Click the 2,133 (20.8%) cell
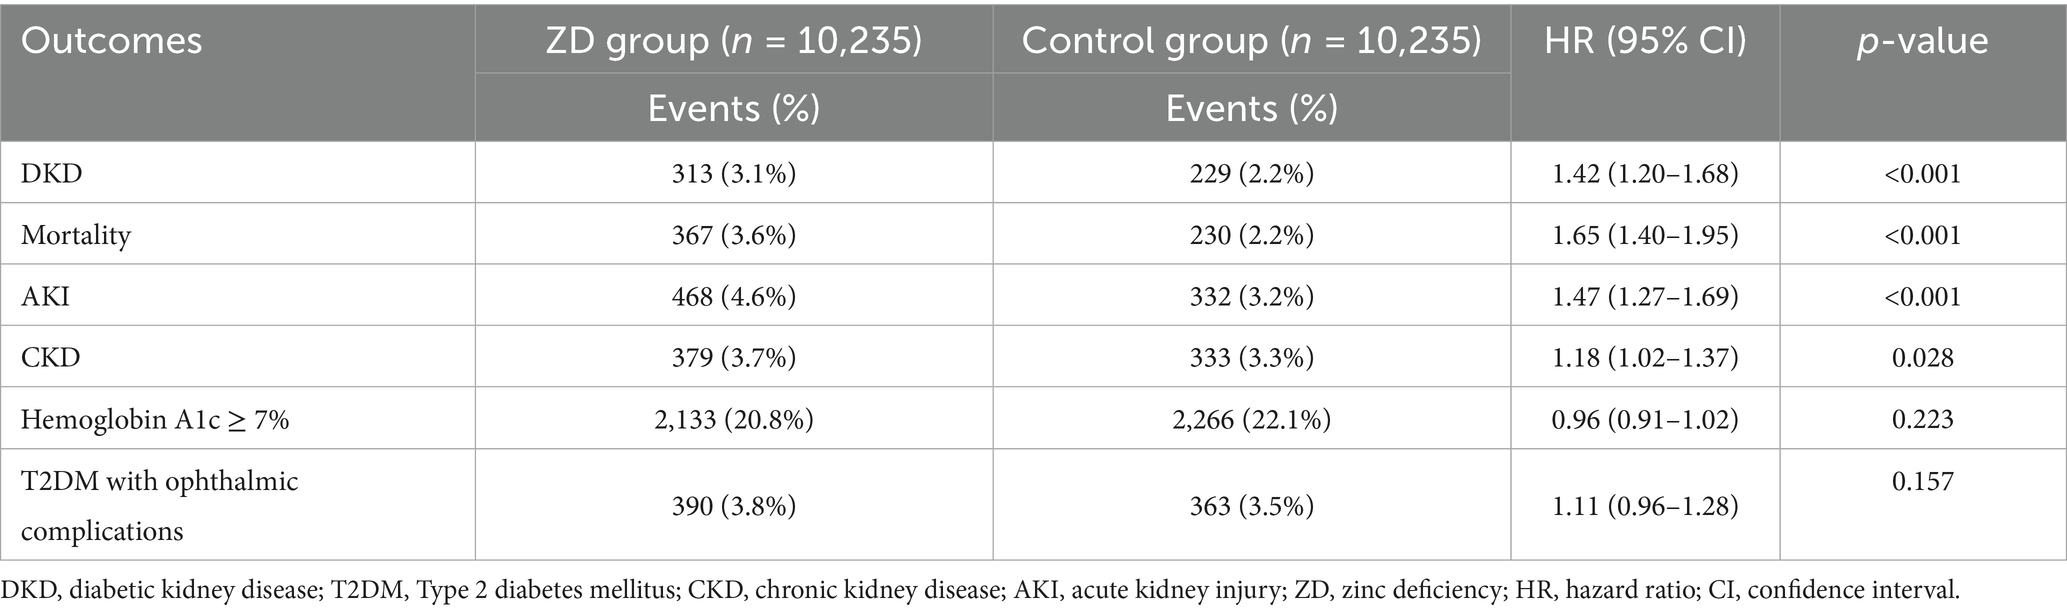The image size is (2067, 612). (x=733, y=419)
